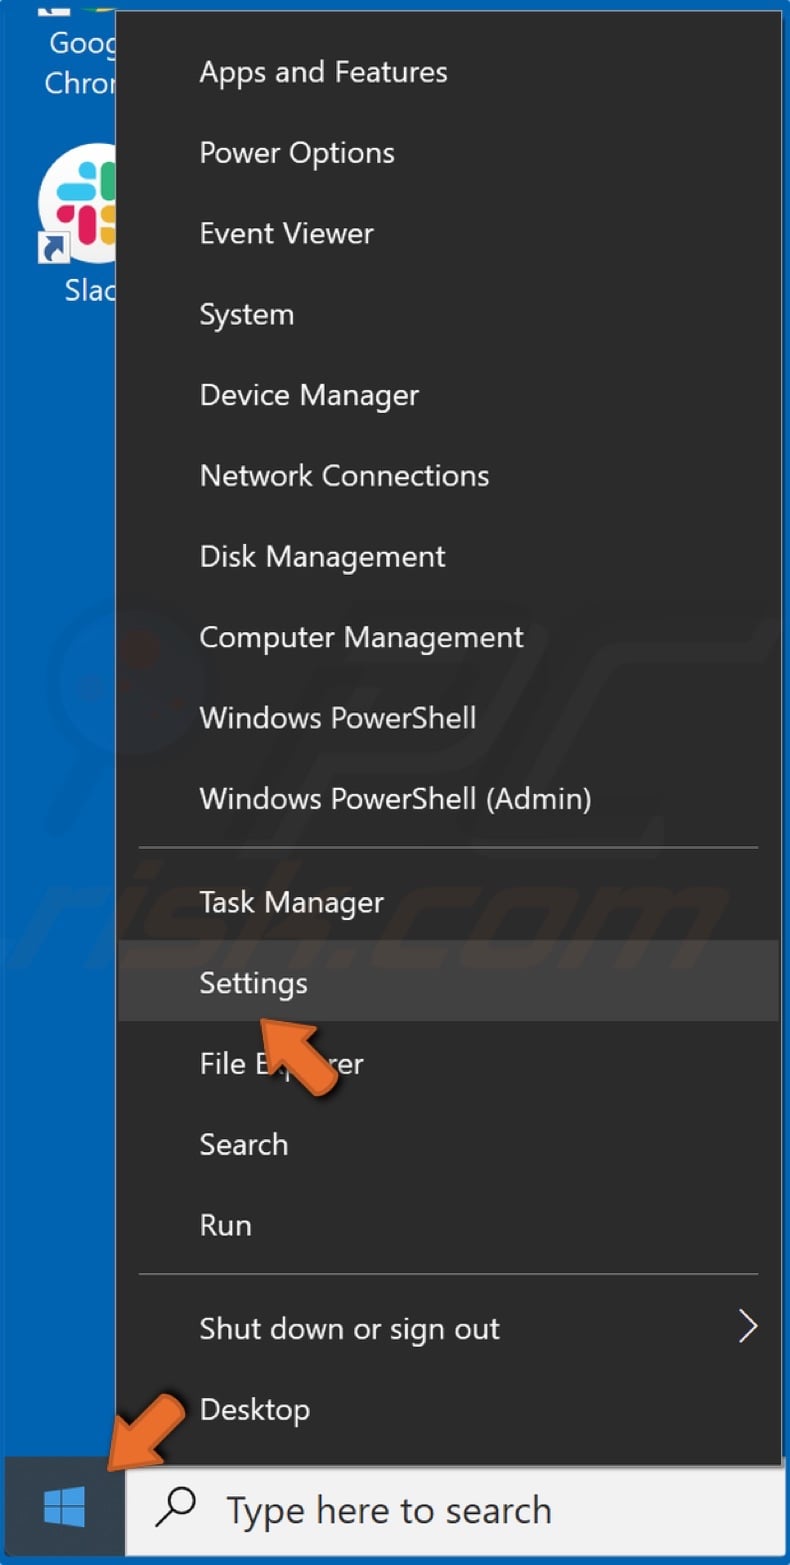Open Power Options
This screenshot has height=1565, width=790.
297,152
